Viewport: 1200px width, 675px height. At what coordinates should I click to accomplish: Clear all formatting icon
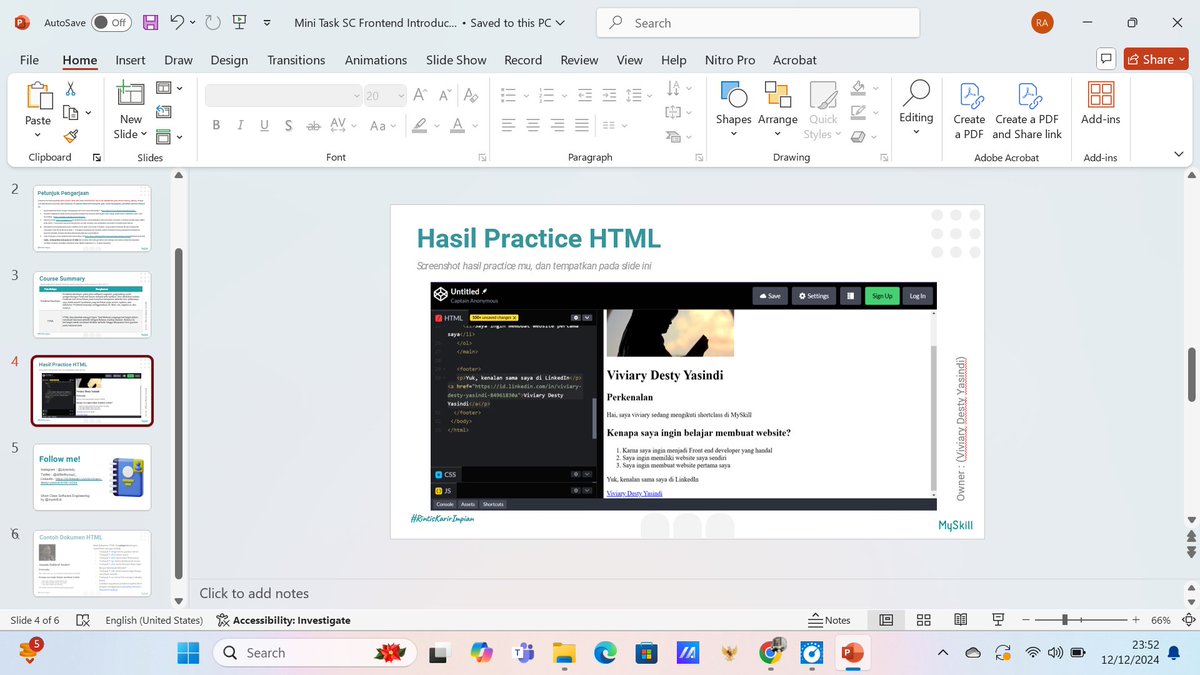coord(471,96)
